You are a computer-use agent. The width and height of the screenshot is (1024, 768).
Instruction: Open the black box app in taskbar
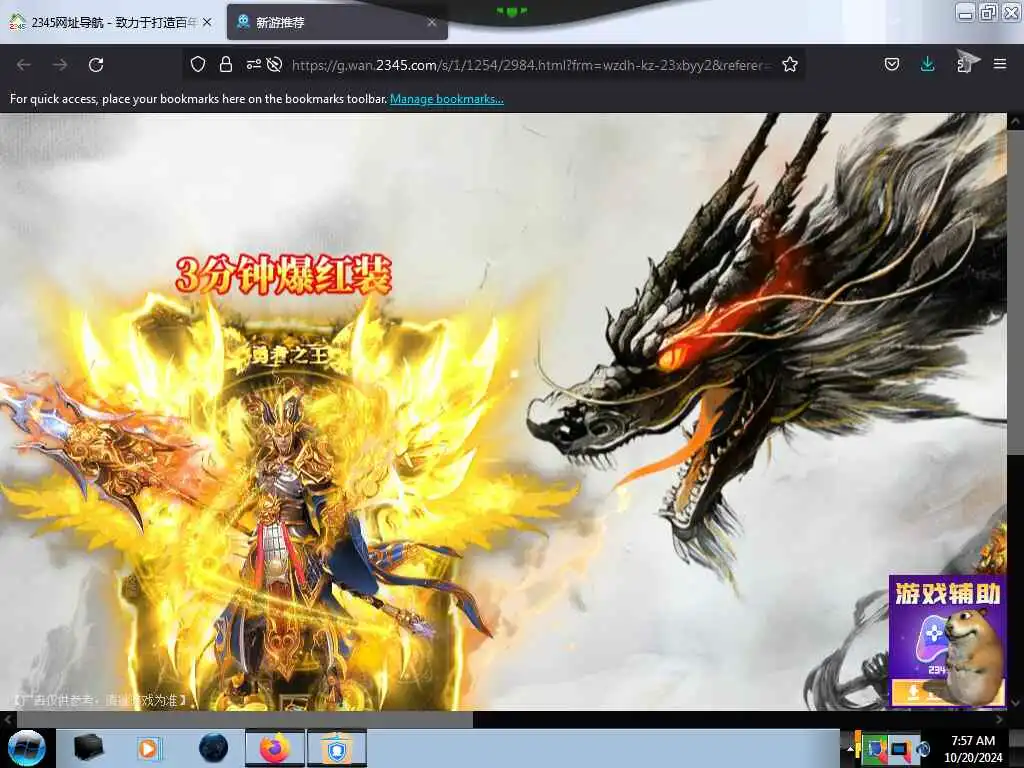(89, 747)
